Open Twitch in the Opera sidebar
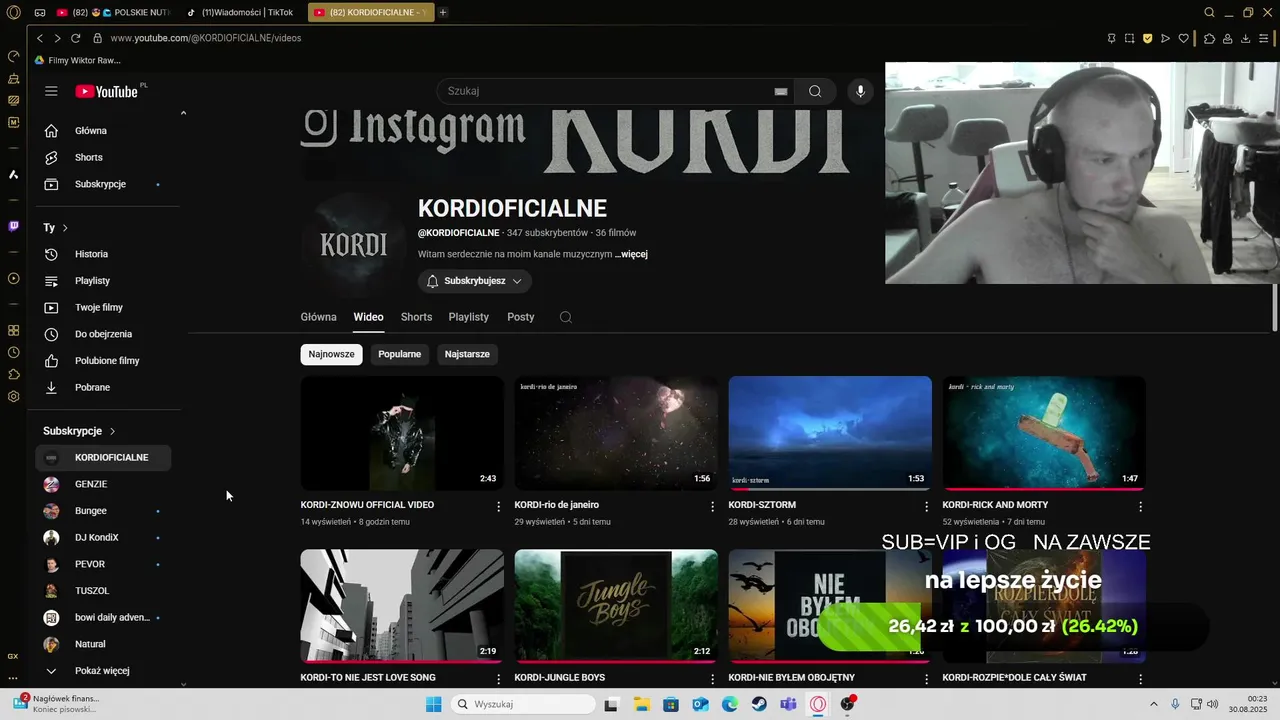The width and height of the screenshot is (1280, 720). tap(13, 226)
